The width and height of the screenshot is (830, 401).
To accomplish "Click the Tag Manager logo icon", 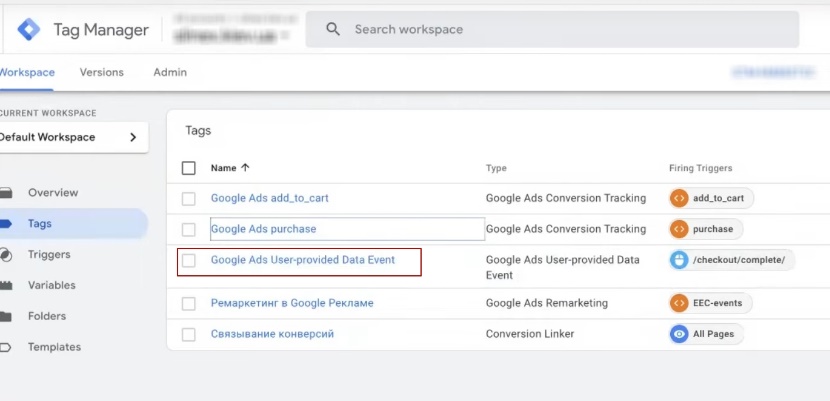I will (x=29, y=30).
